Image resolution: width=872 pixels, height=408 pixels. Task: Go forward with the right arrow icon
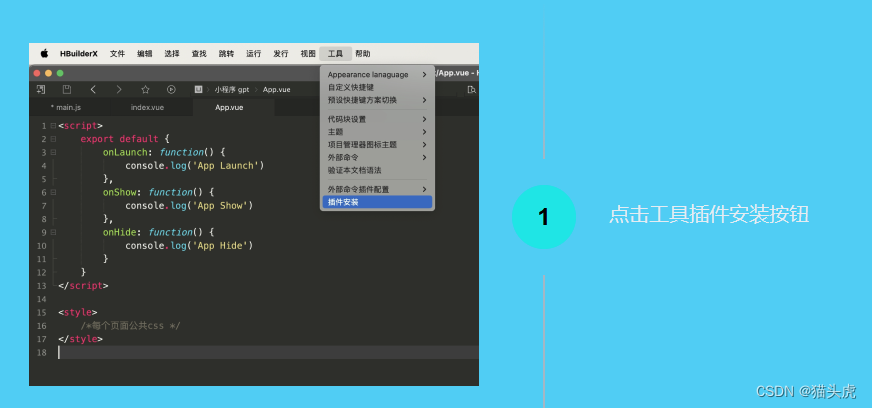[x=119, y=89]
